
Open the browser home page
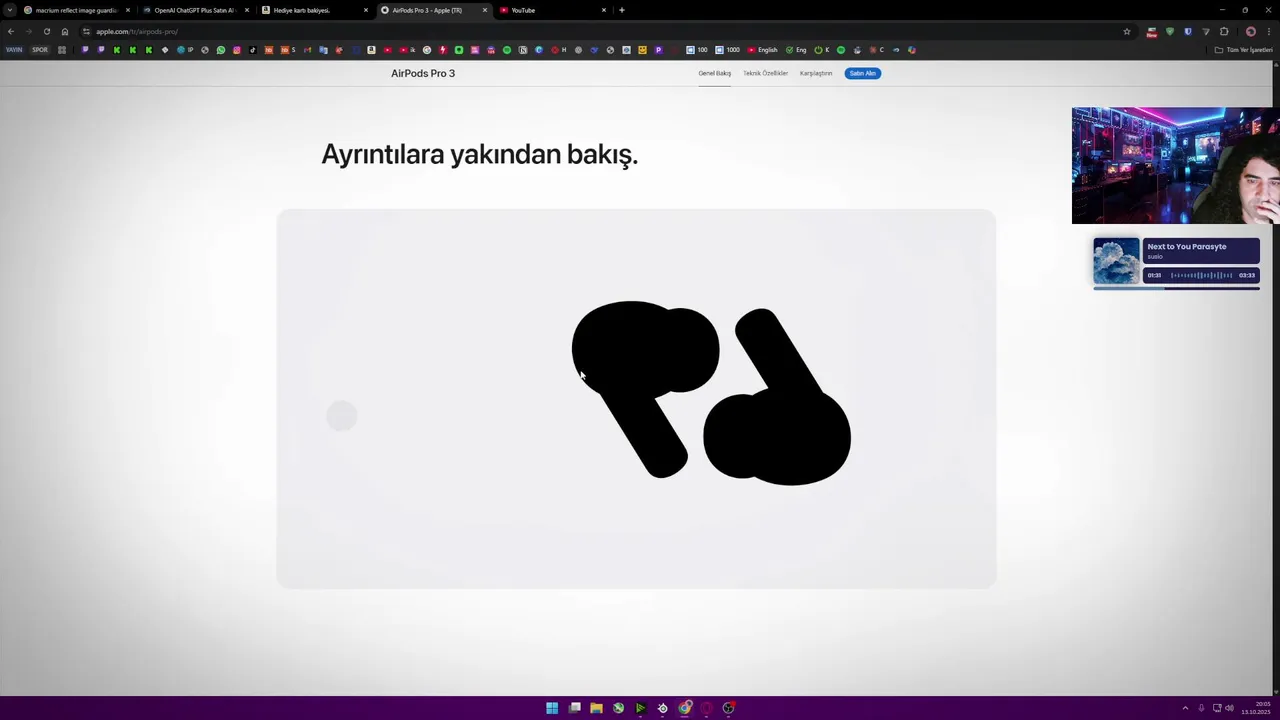click(65, 31)
